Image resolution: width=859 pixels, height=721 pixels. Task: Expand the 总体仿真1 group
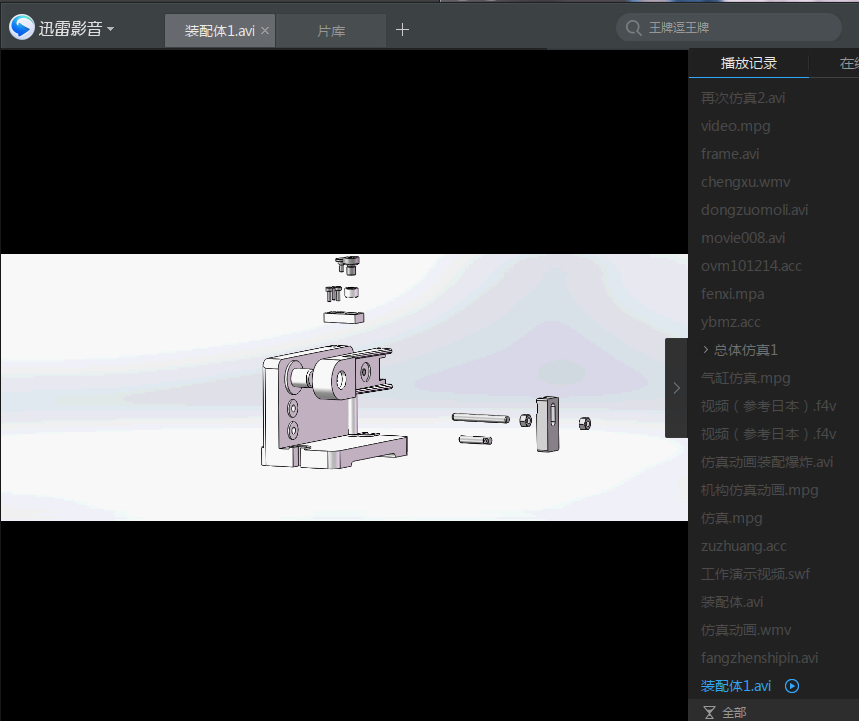(706, 350)
